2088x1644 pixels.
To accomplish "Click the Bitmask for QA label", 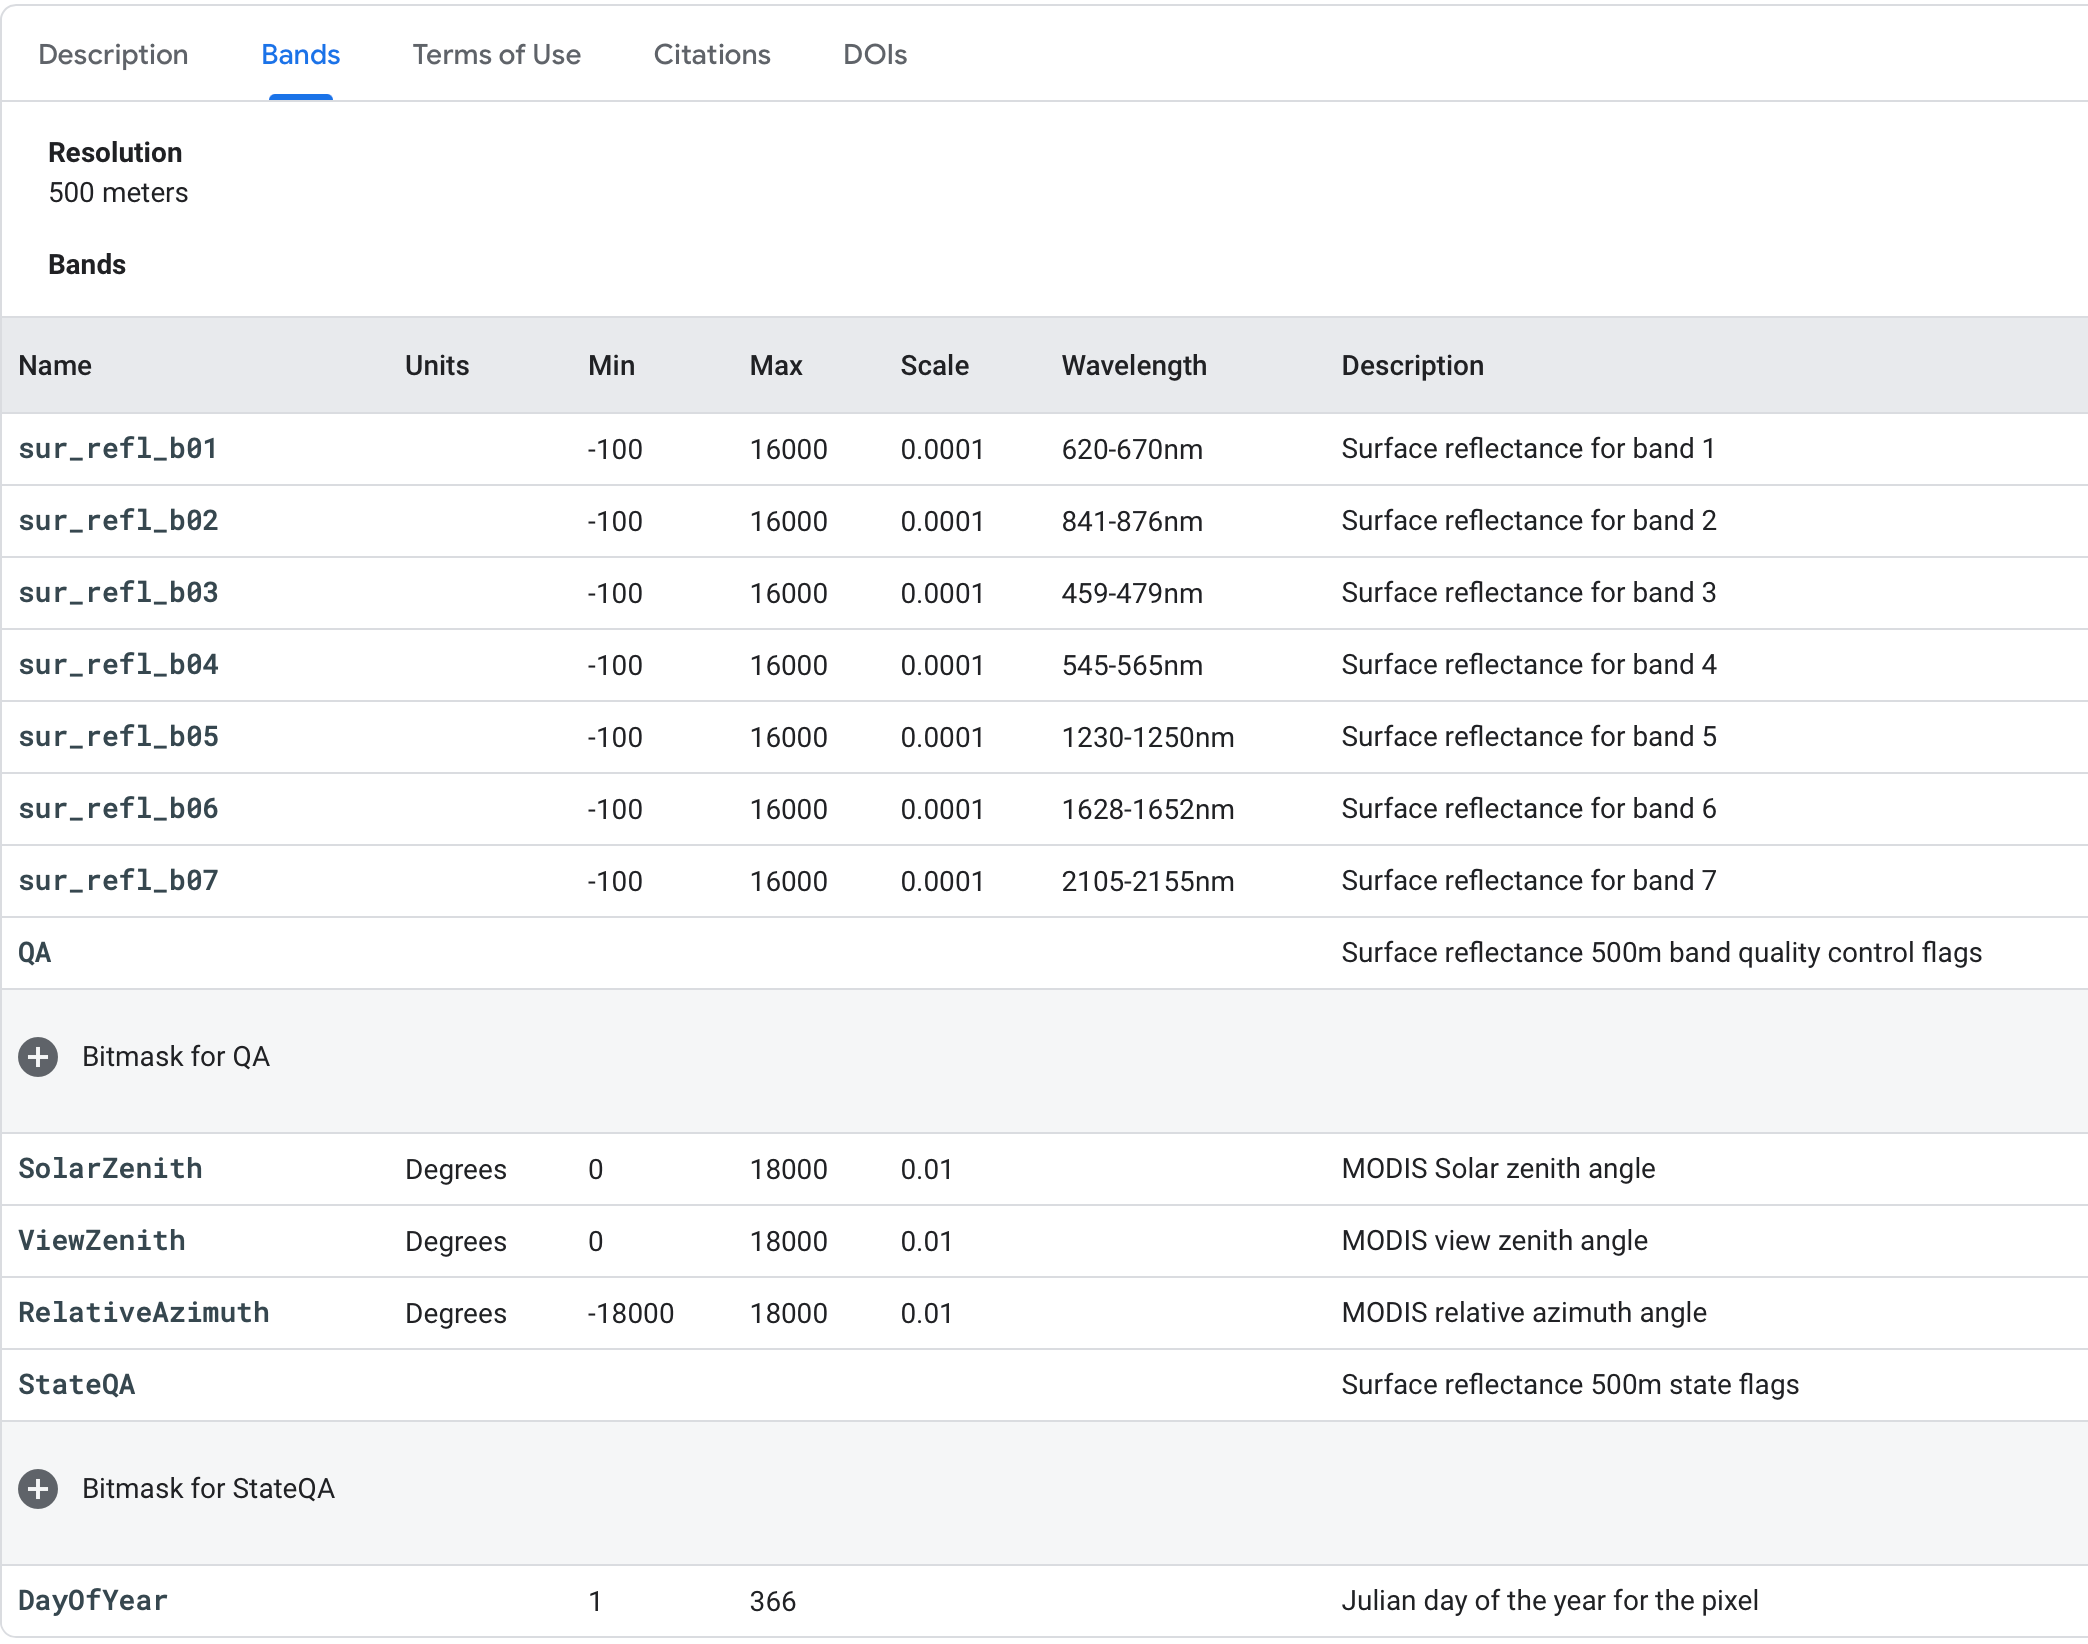I will (x=176, y=1057).
